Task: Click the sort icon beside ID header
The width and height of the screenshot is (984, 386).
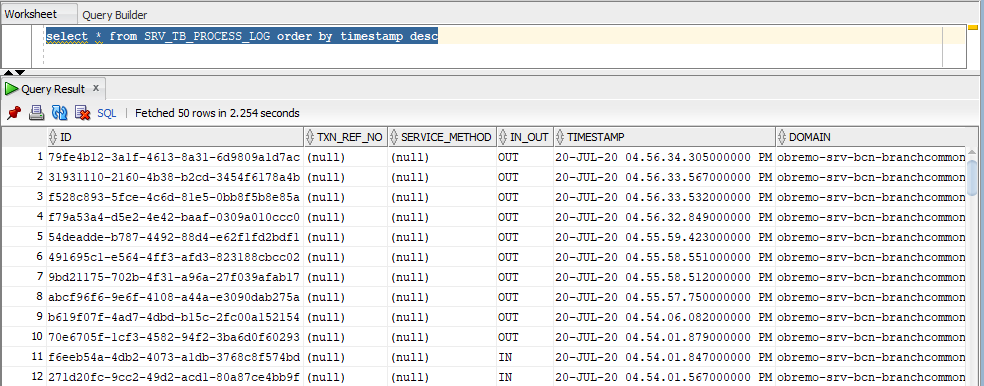Action: pos(53,137)
